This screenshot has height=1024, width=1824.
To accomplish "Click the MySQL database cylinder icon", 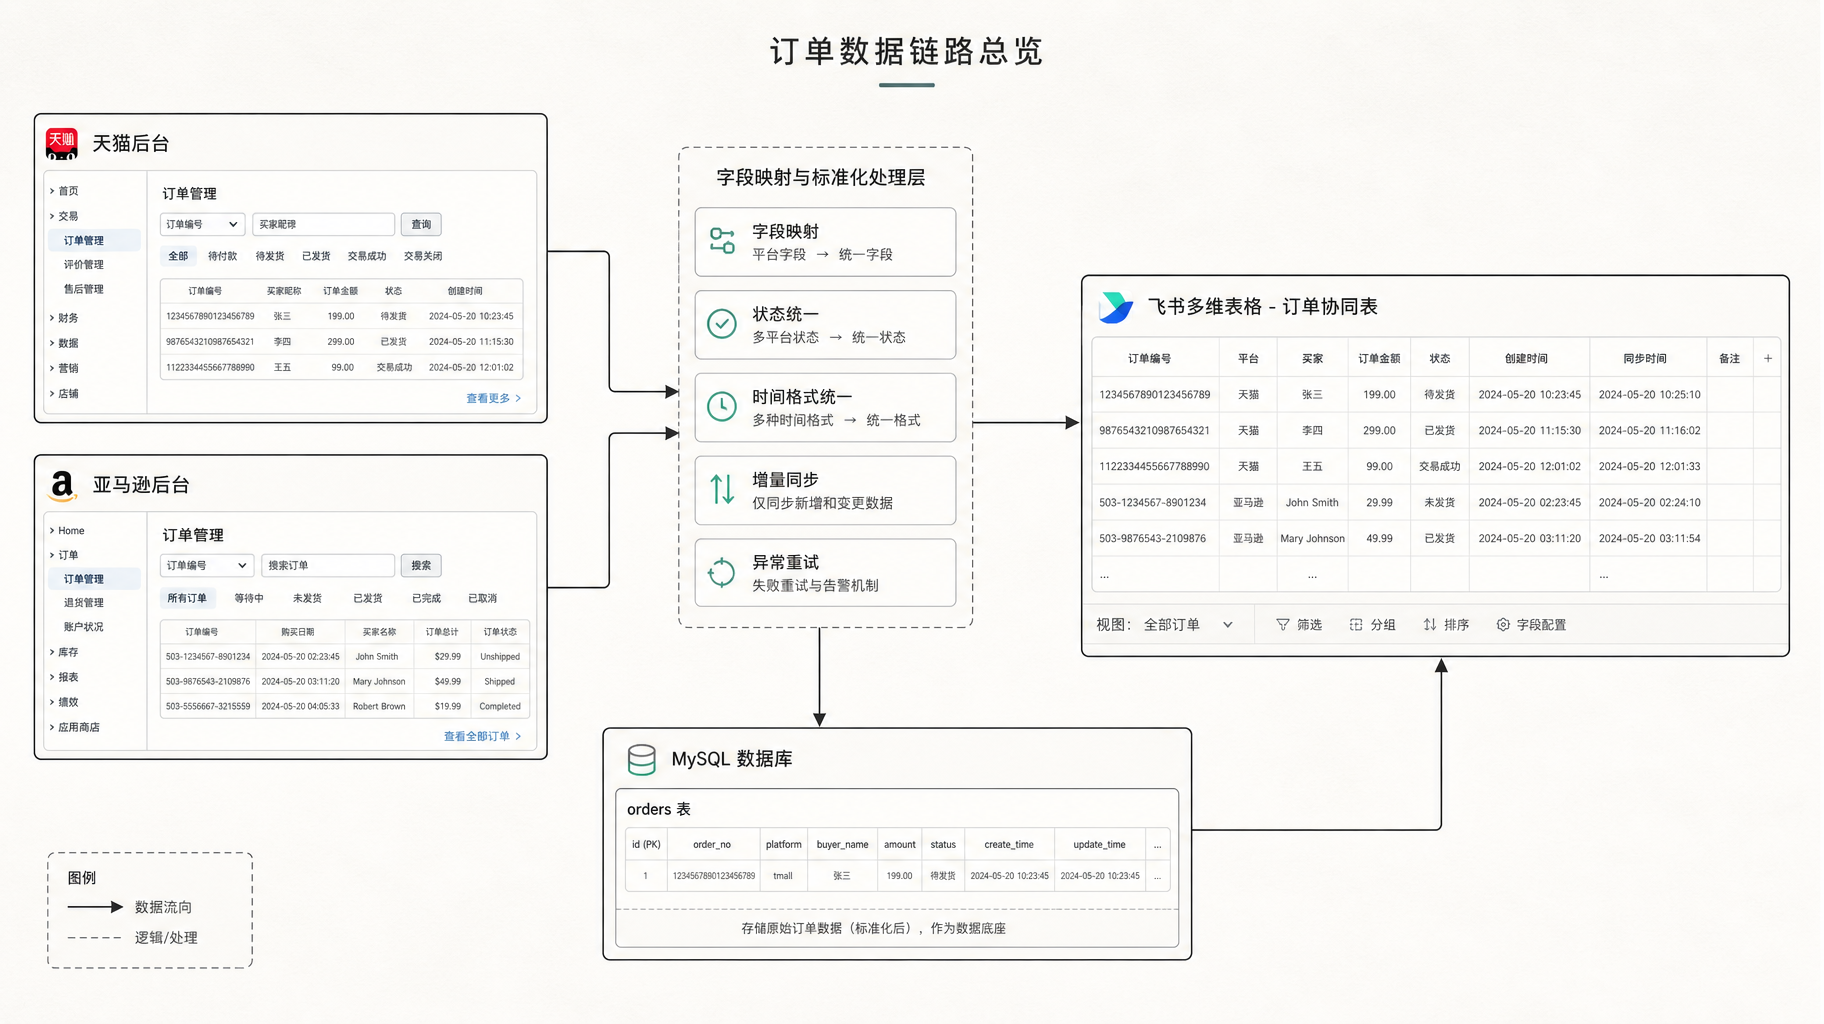I will [x=641, y=760].
